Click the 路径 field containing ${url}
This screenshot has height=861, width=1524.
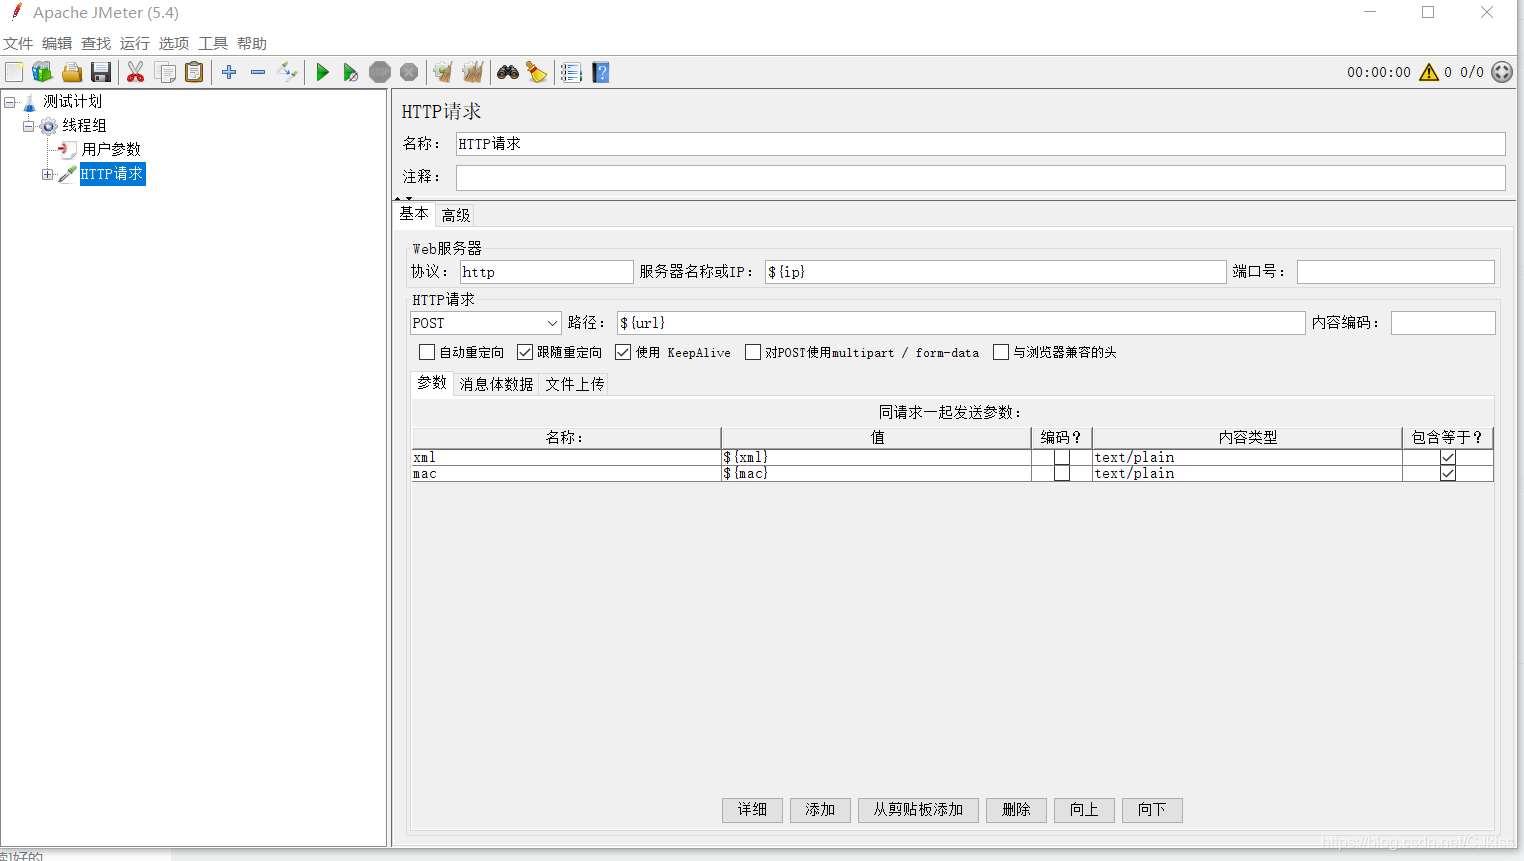point(961,323)
